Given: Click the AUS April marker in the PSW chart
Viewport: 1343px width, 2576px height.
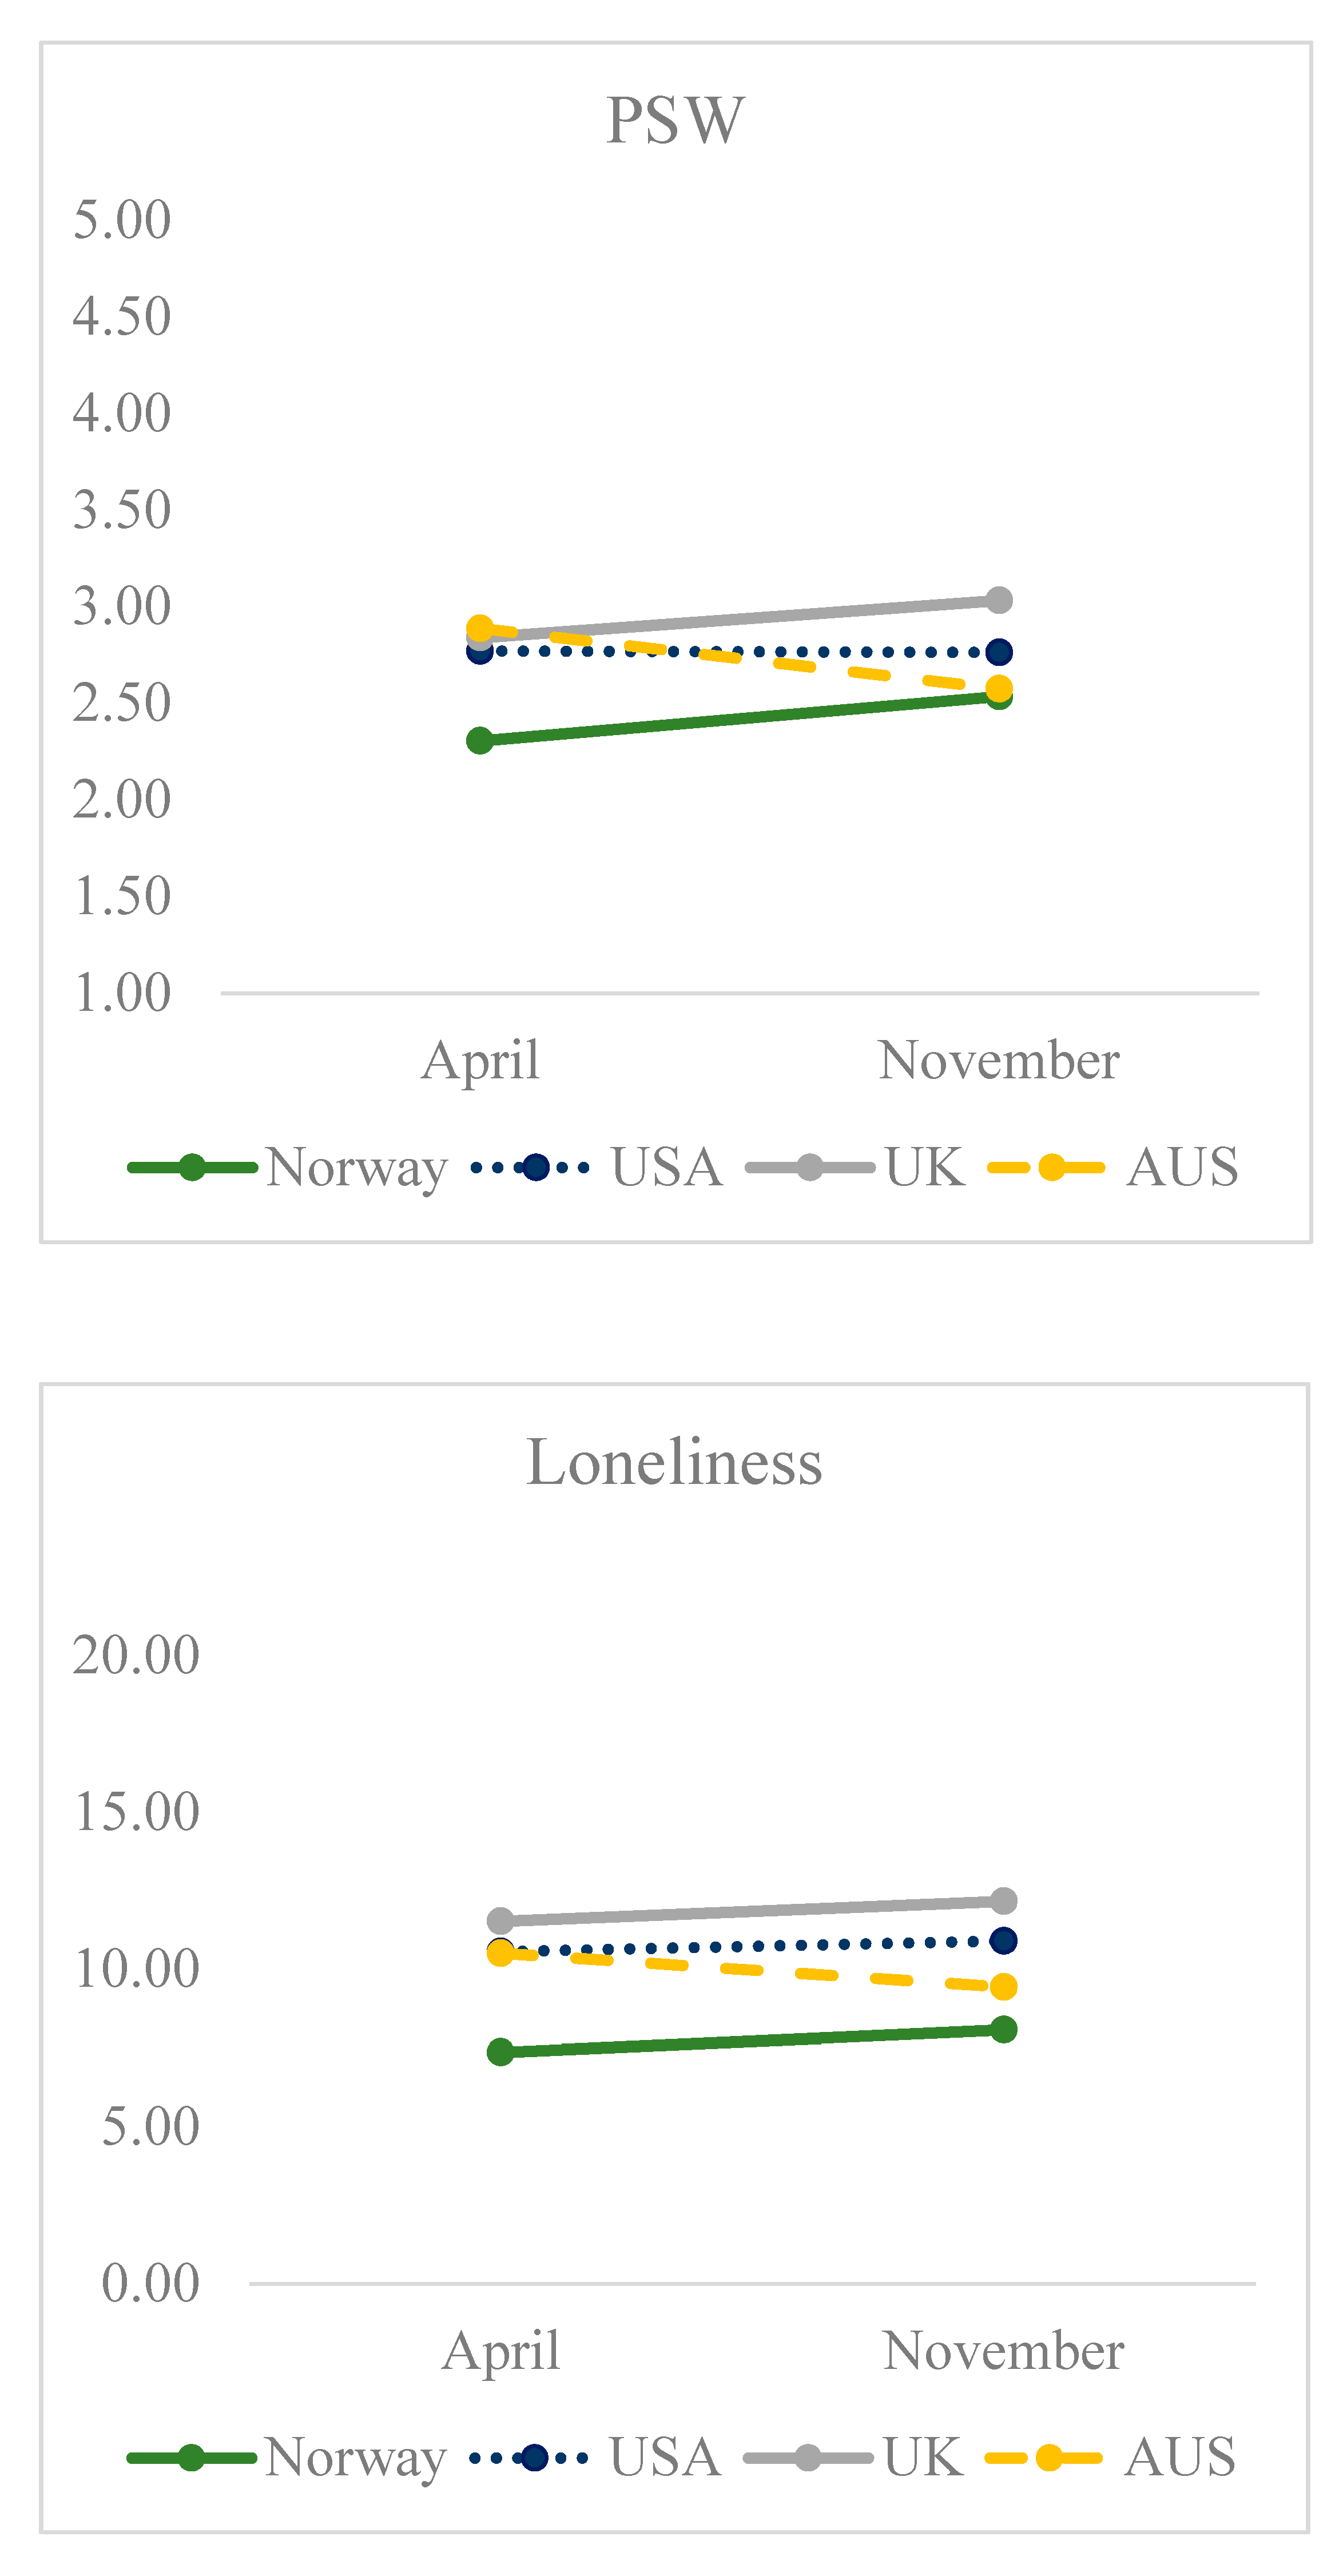Looking at the screenshot, I should point(480,629).
